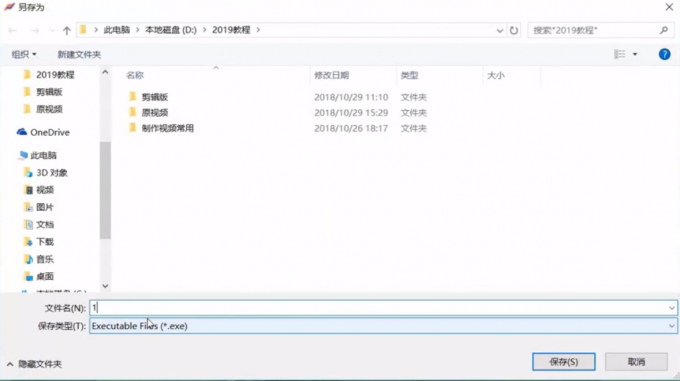Click the navigation pane scrollbar thumb
Viewport: 680px width, 381px height.
pos(105,190)
